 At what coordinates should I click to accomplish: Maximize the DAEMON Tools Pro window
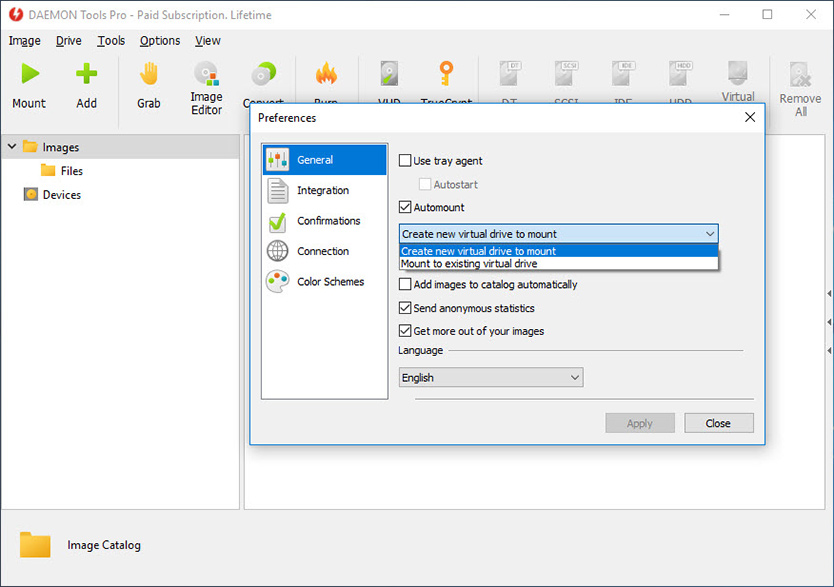767,14
